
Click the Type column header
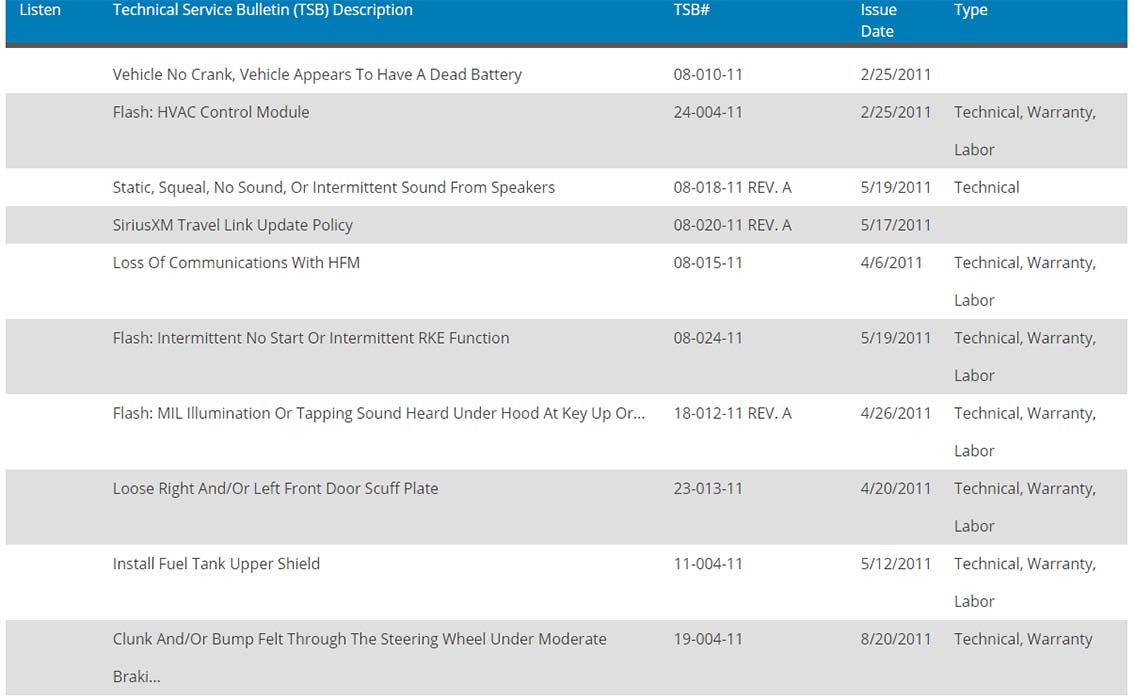(x=971, y=10)
